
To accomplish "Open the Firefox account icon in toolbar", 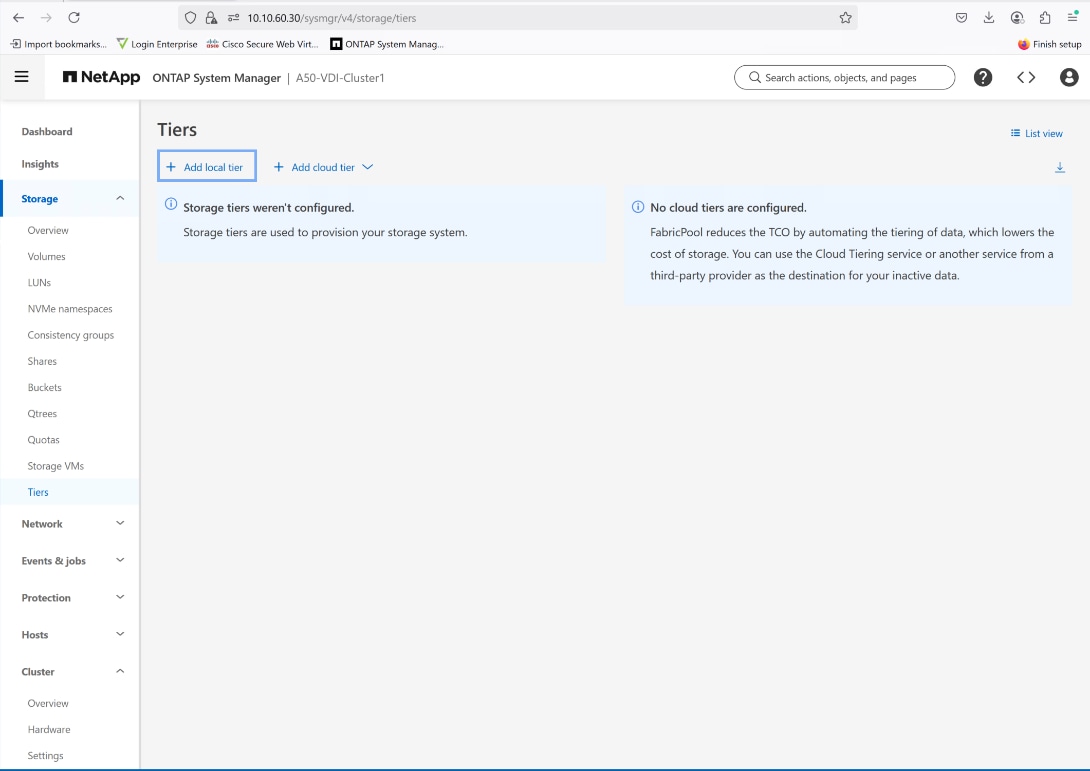I will pos(1017,18).
